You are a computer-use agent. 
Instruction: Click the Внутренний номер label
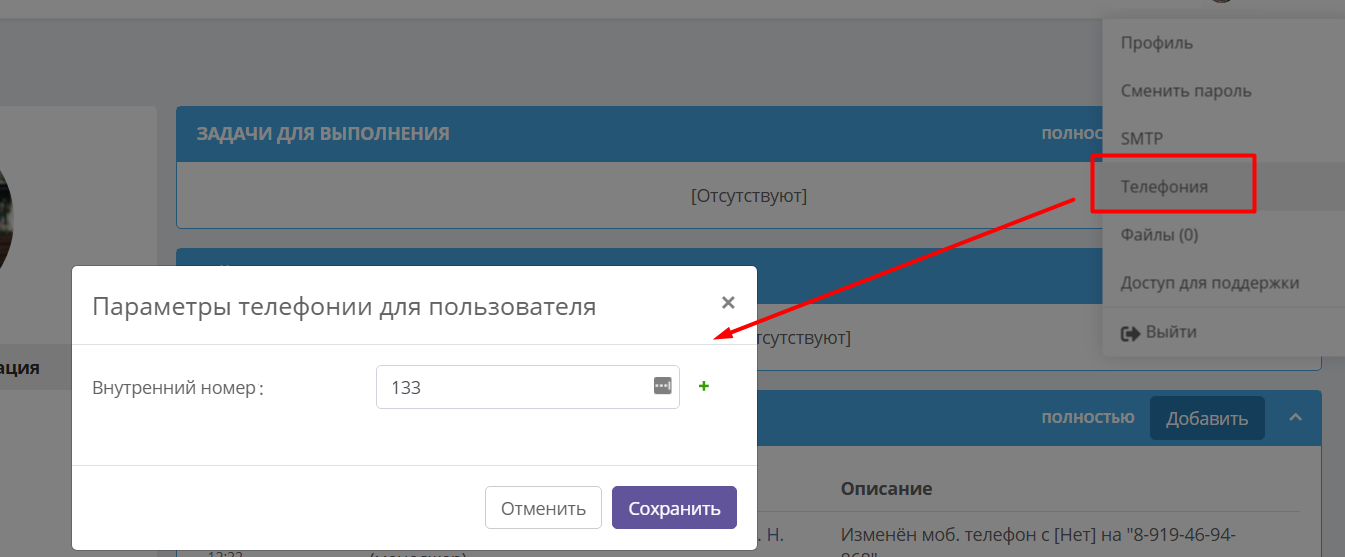point(177,388)
